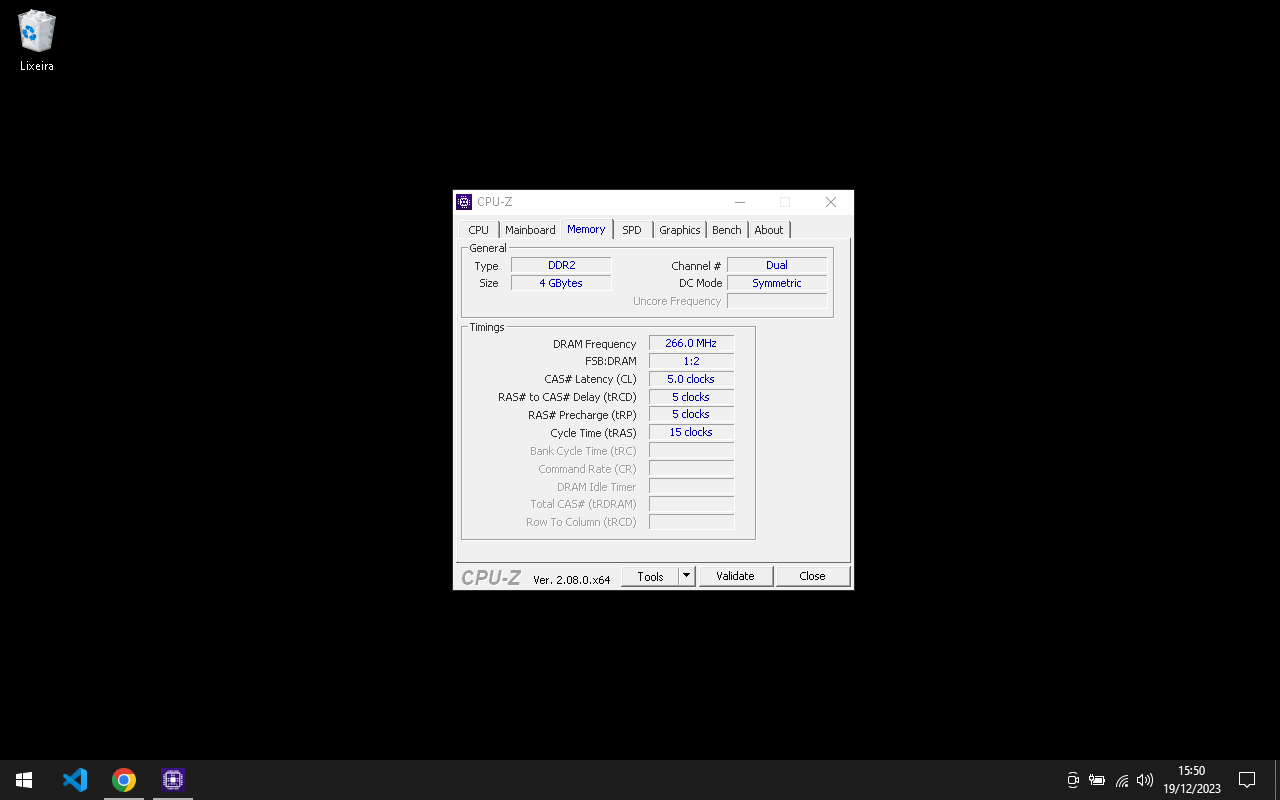The image size is (1280, 800).
Task: Click the Command Rate (CR) label
Action: pos(587,469)
